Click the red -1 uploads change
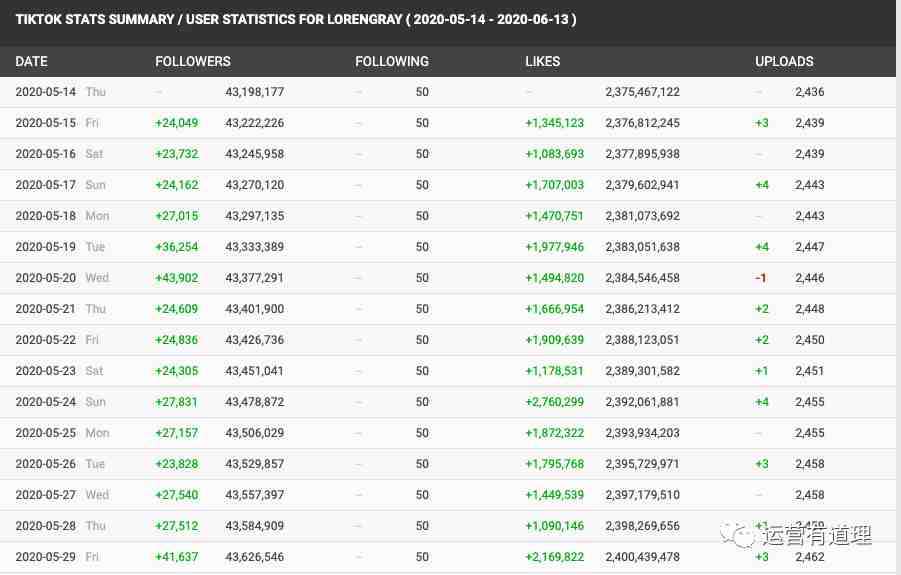Image resolution: width=901 pixels, height=575 pixels. [x=760, y=278]
